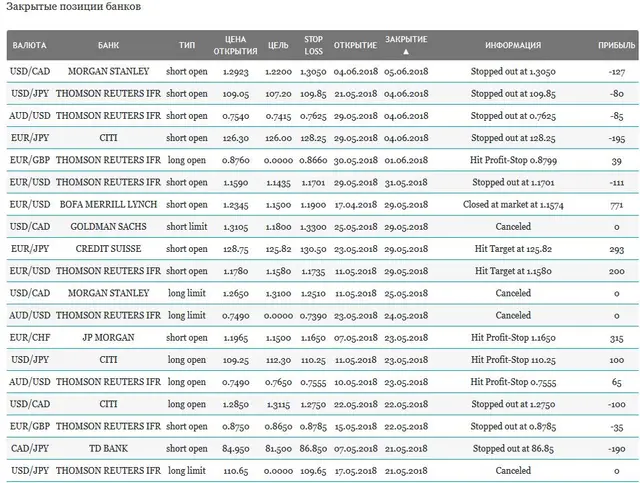Click the ЗАКРЫТИЕ header sort arrow

[406, 52]
